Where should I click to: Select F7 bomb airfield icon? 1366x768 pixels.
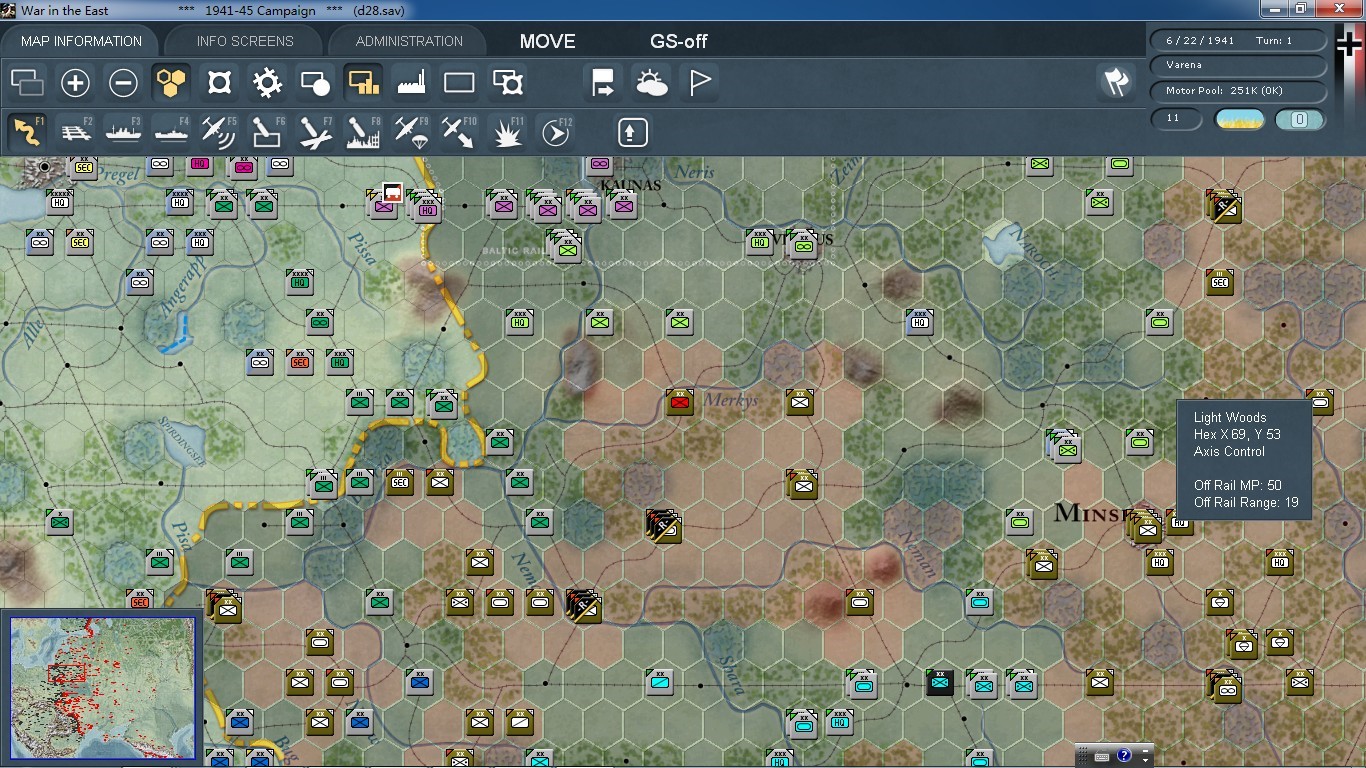(315, 132)
